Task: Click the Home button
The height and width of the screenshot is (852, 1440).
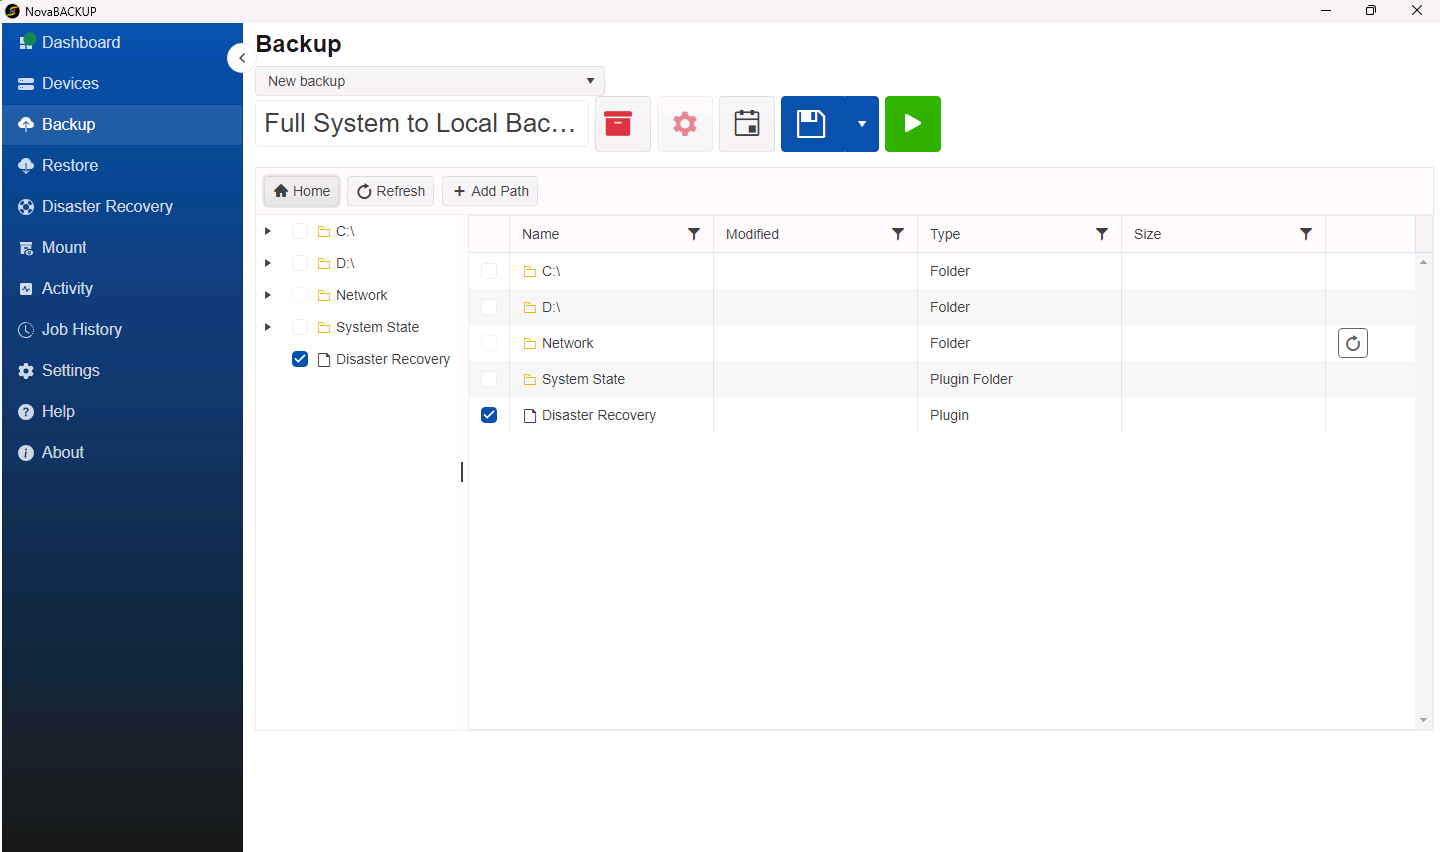Action: [302, 191]
